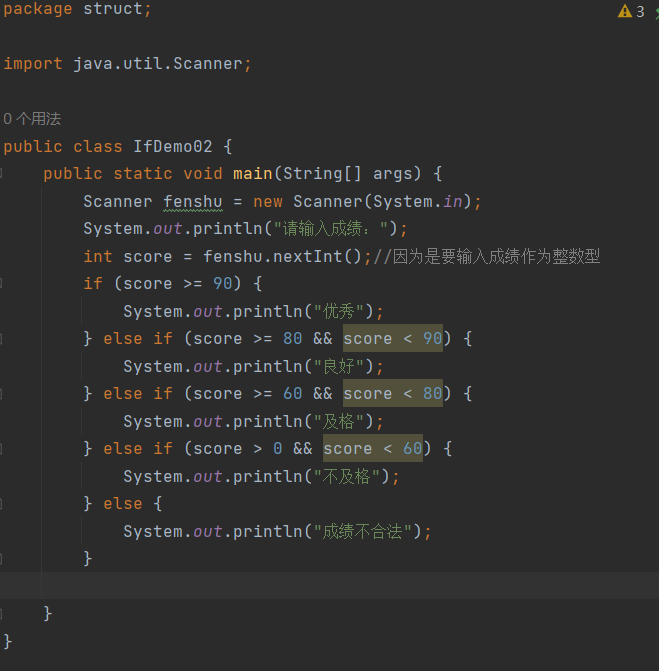The height and width of the screenshot is (671, 659).
Task: Click 'java.util.Scanner' in the import line
Action: 158,64
